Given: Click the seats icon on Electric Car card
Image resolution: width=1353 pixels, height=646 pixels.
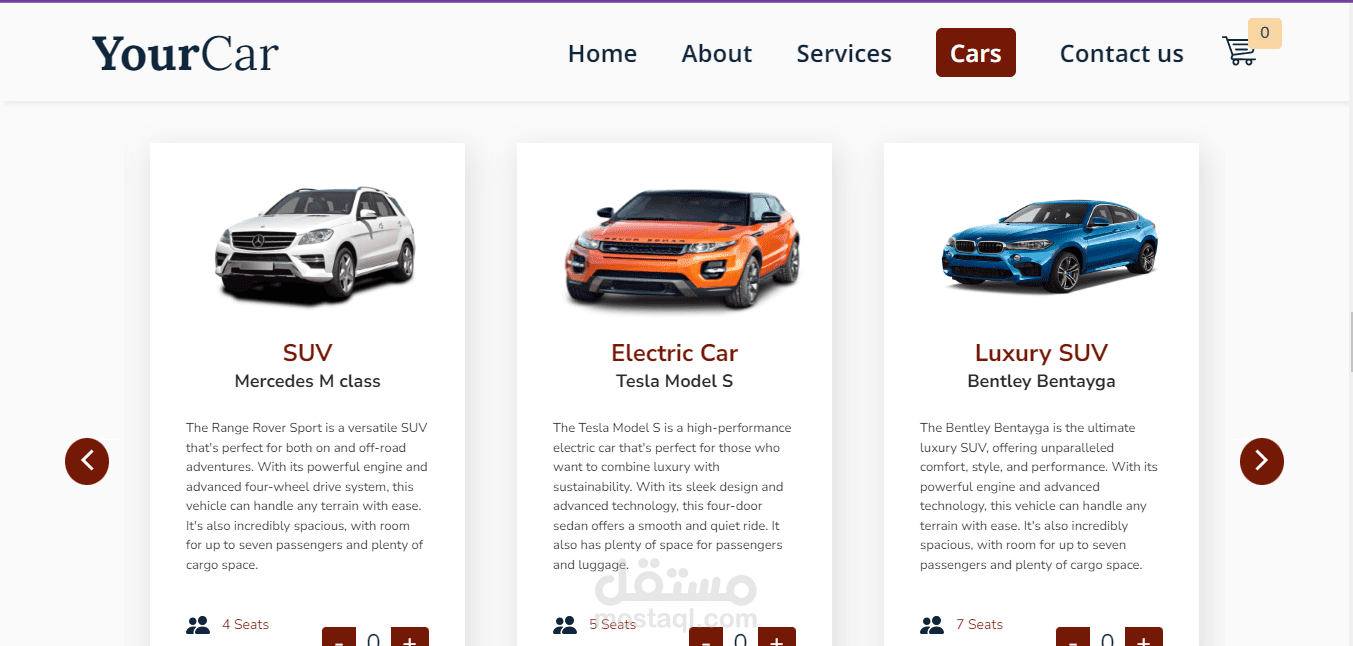Looking at the screenshot, I should [565, 625].
